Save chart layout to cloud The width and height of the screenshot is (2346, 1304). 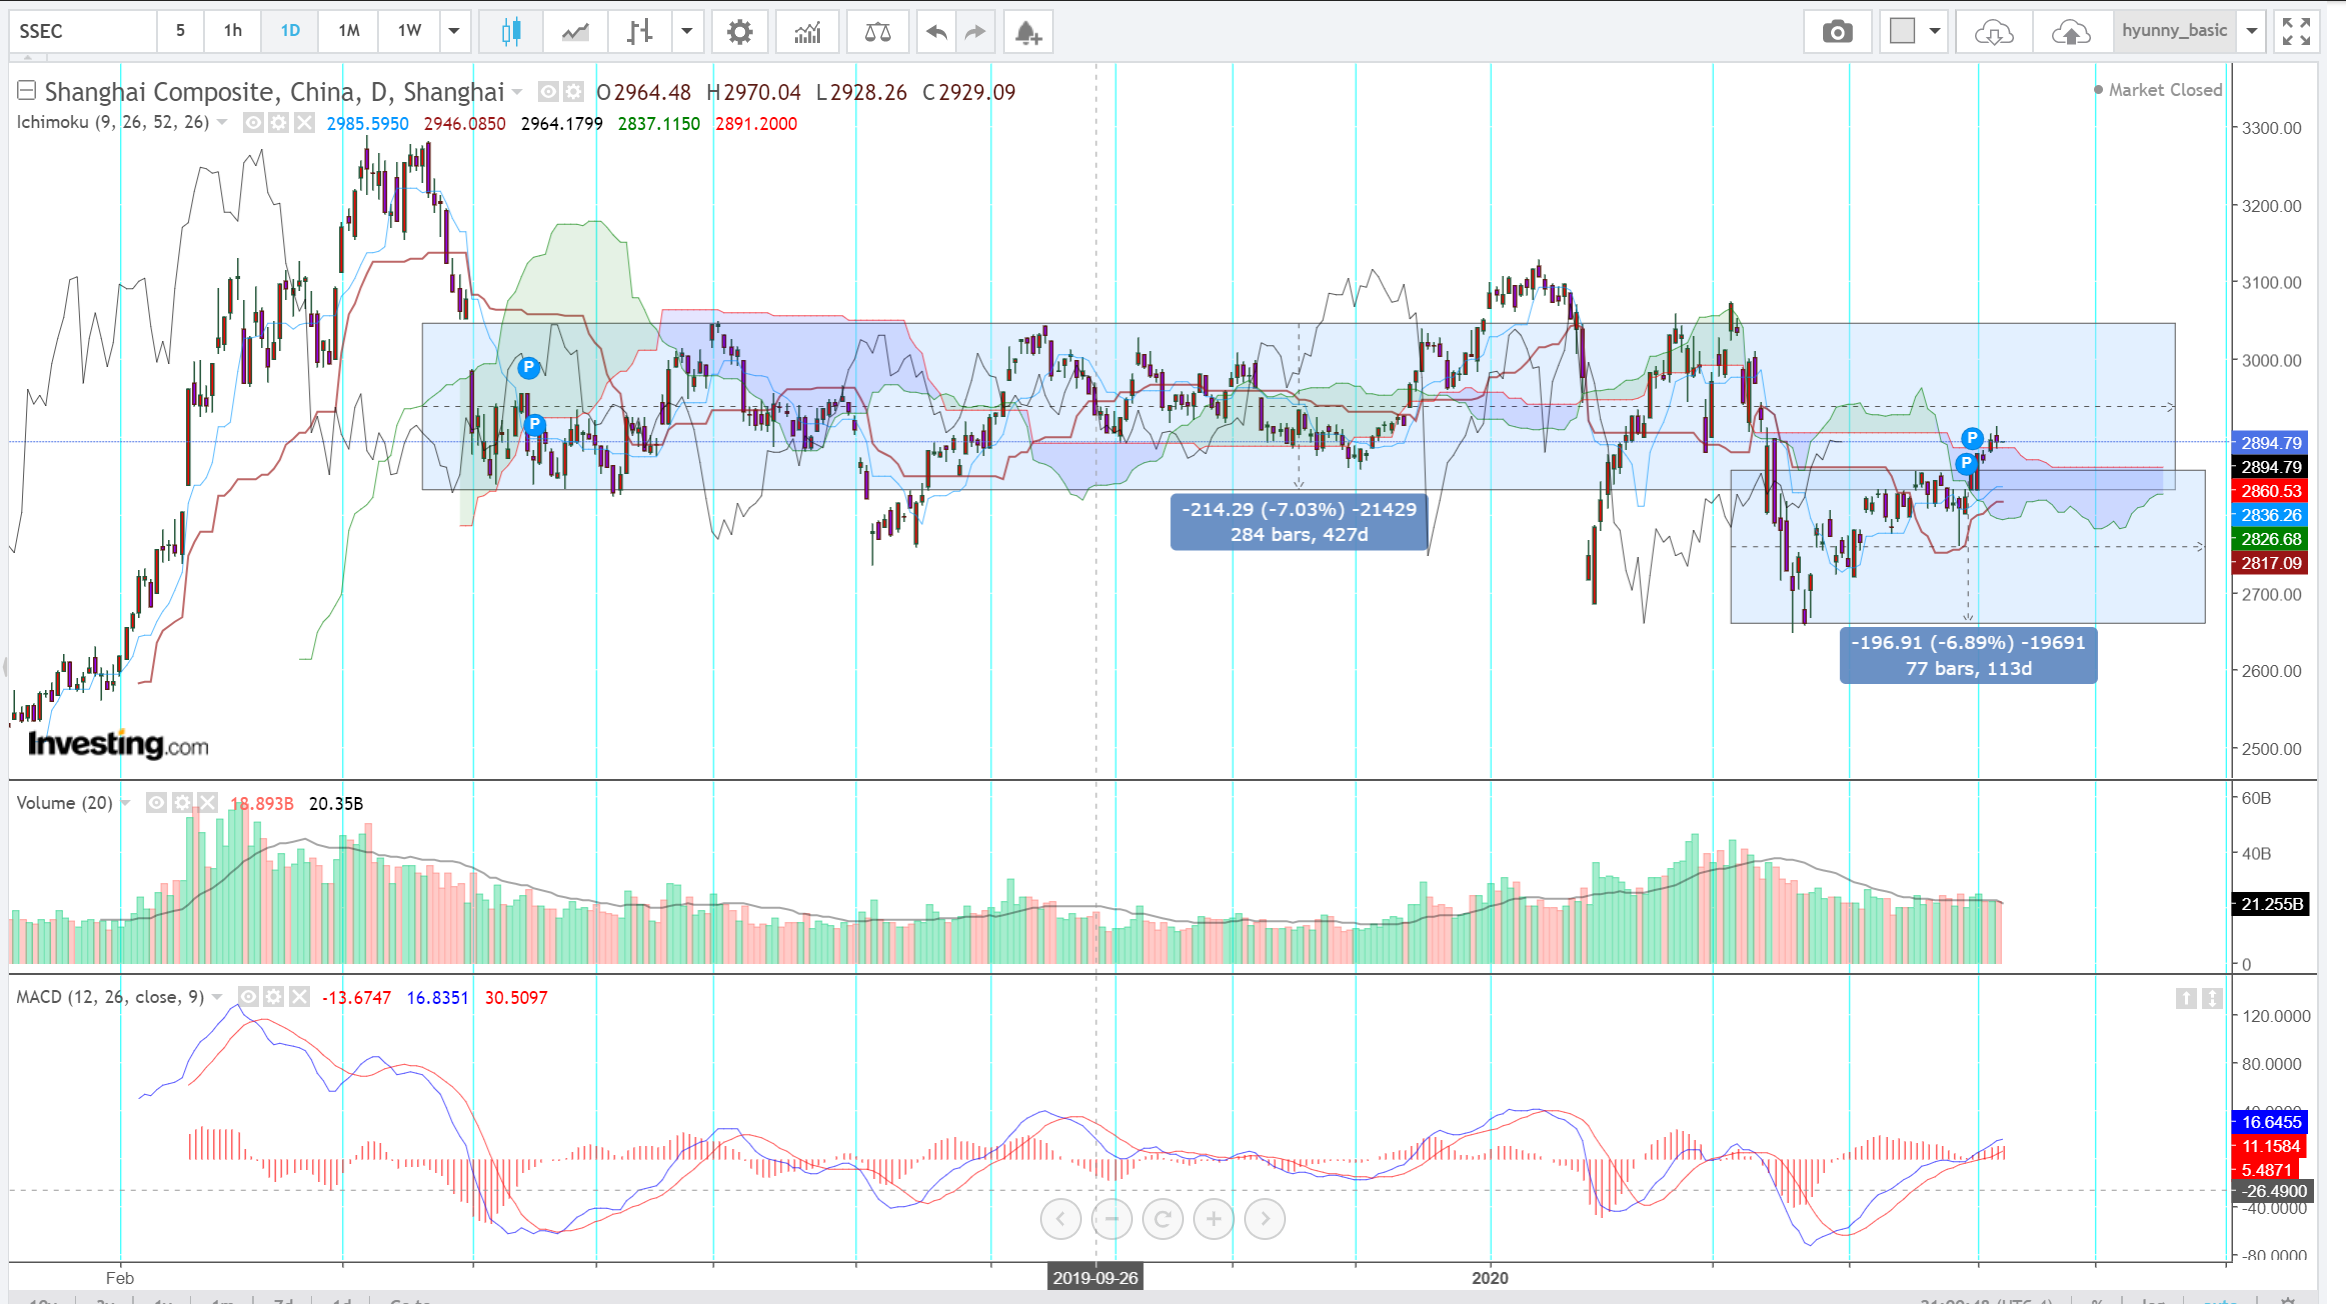pyautogui.click(x=2070, y=32)
